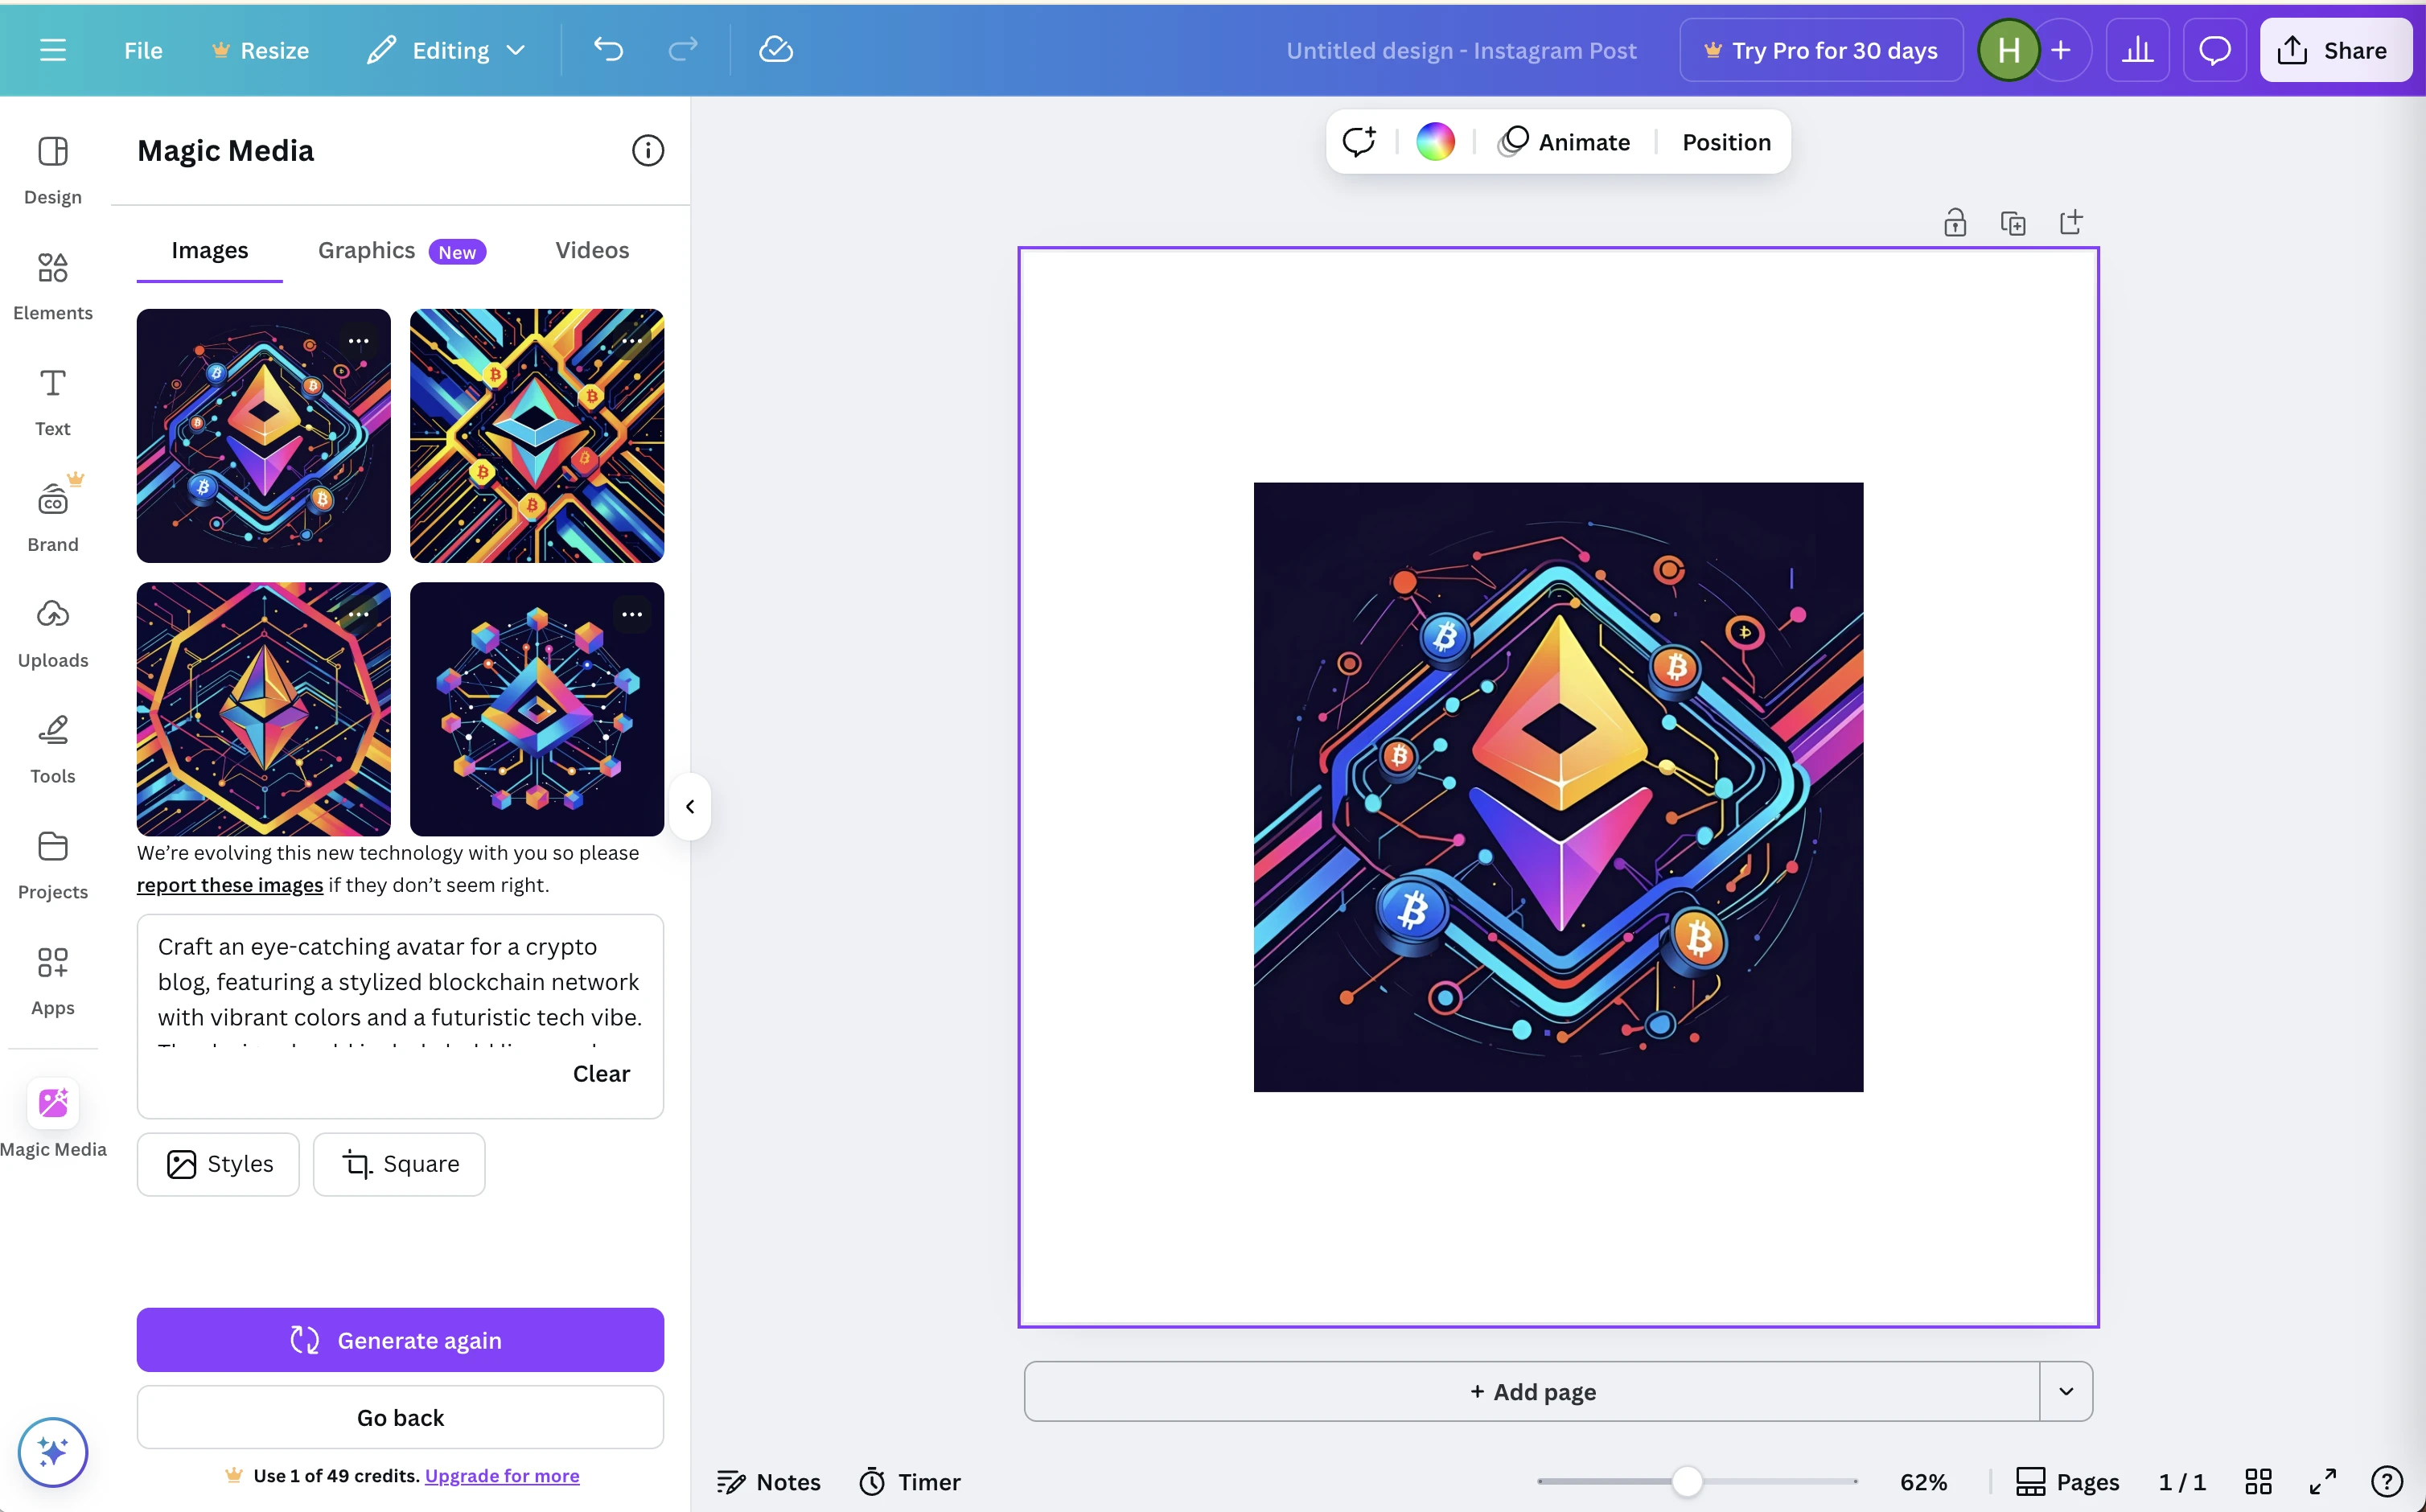Open the Design sidebar panel

tap(53, 169)
